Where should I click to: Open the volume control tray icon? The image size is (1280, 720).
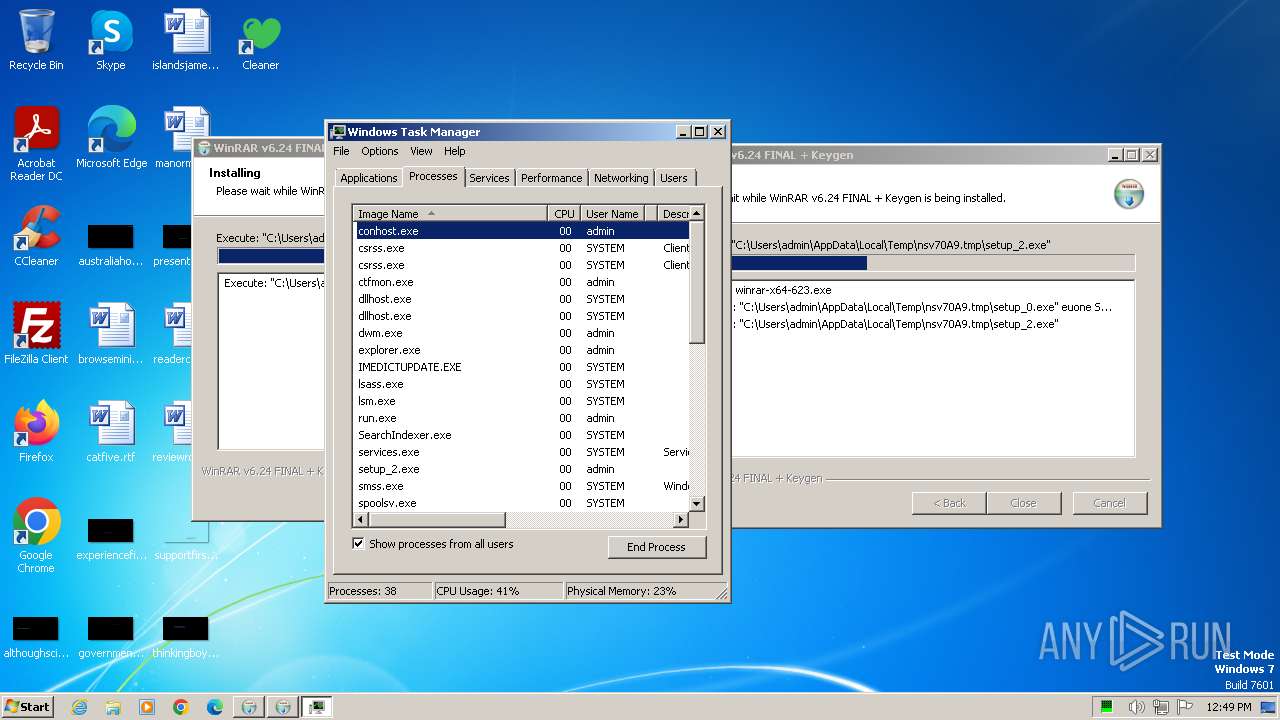[x=1137, y=707]
